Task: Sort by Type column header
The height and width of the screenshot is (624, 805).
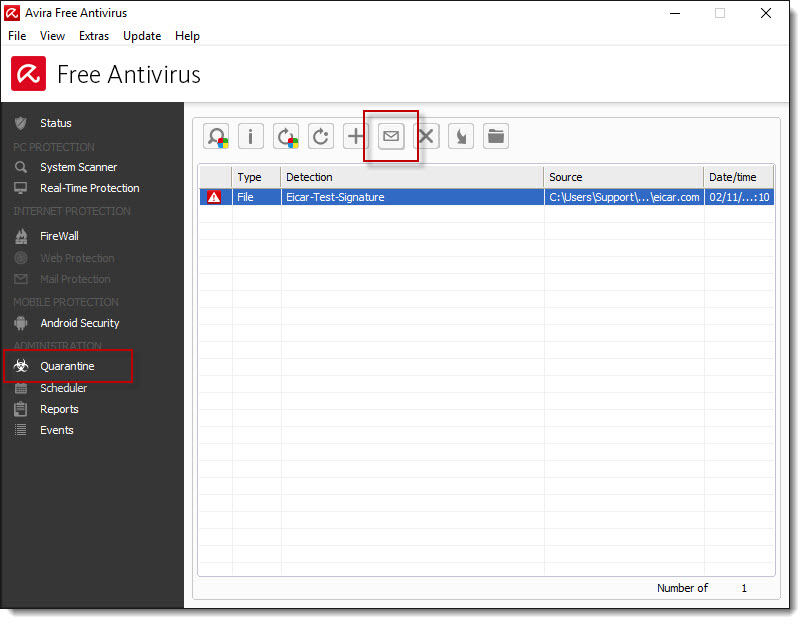Action: [256, 177]
